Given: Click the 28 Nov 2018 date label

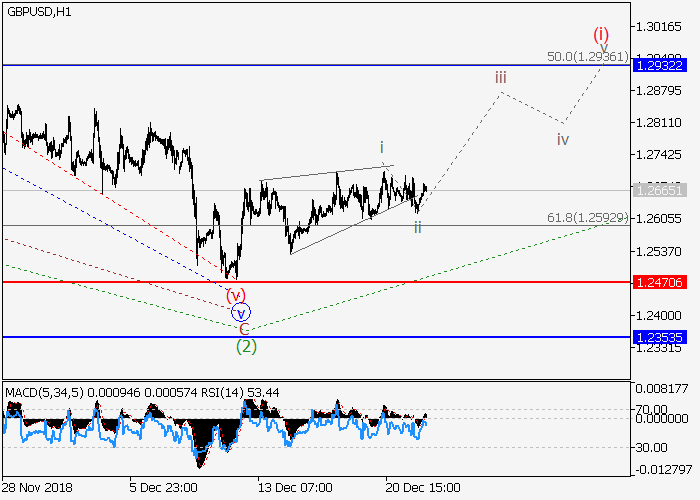Looking at the screenshot, I should 37,488.
